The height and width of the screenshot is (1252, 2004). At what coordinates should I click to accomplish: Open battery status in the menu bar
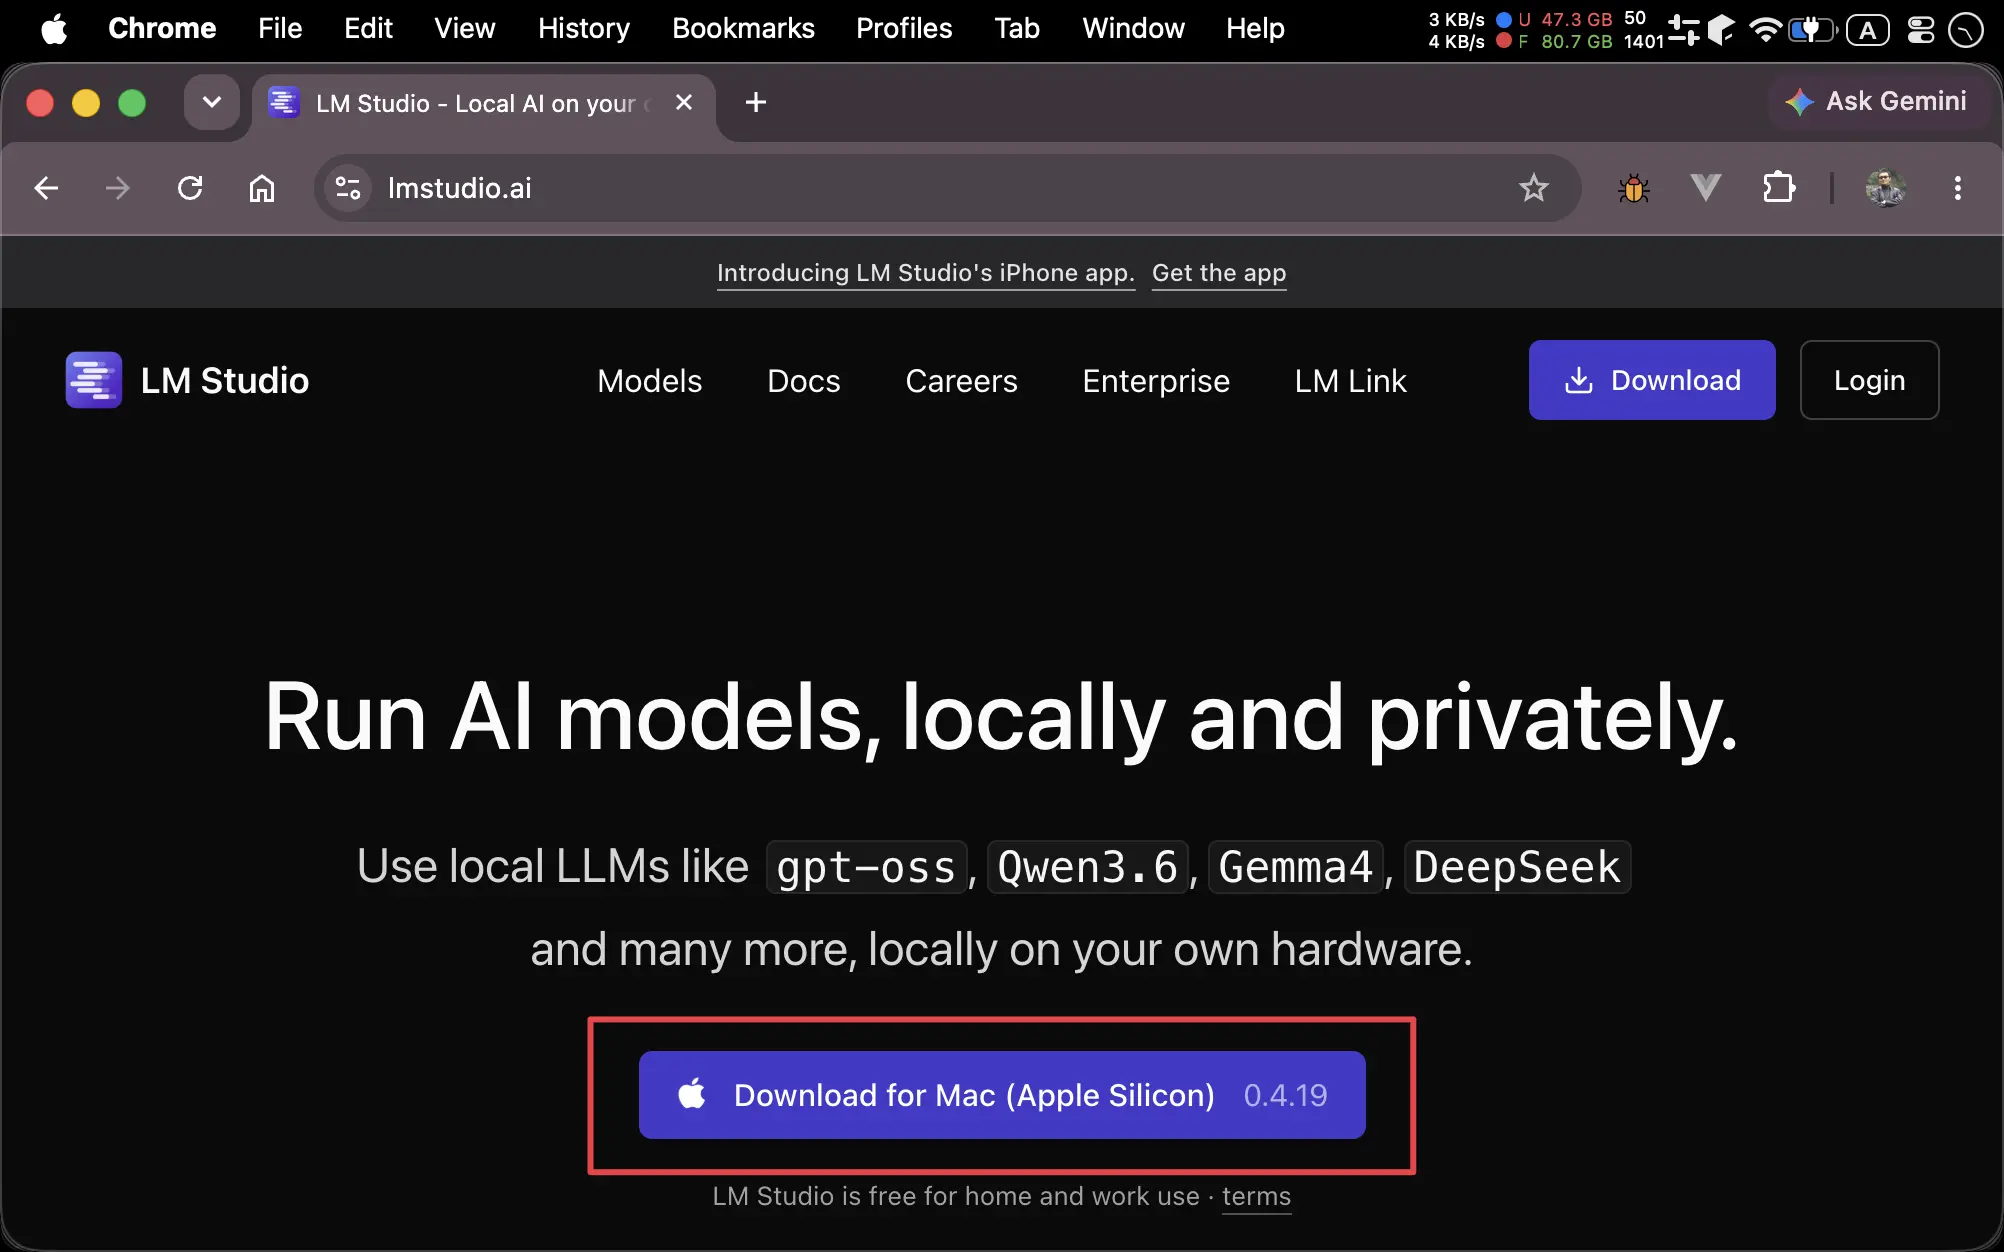click(x=1813, y=29)
